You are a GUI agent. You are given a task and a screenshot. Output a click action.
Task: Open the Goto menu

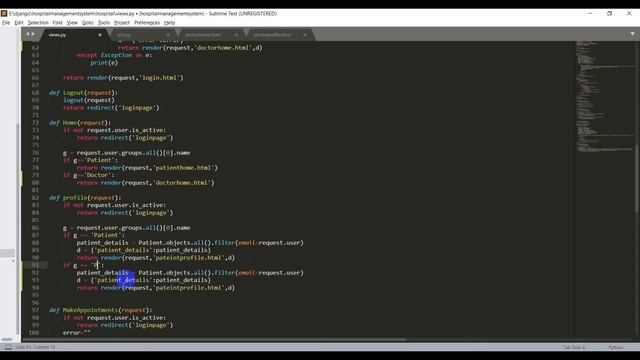click(88, 22)
